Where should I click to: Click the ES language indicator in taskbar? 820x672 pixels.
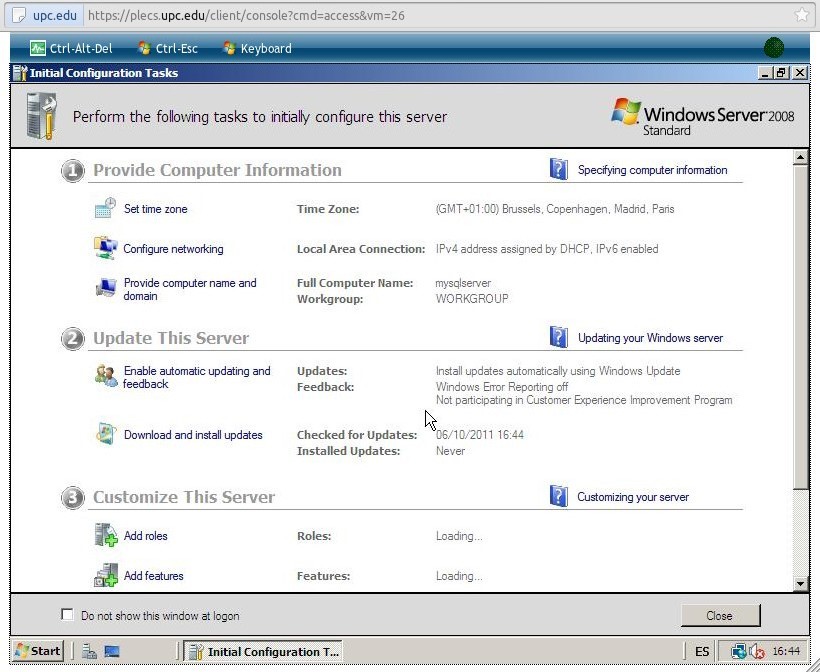[x=702, y=651]
